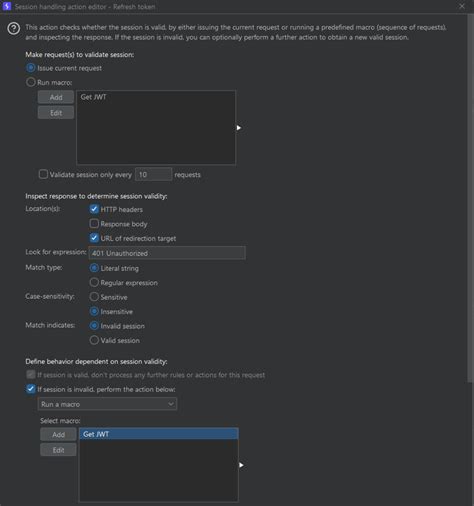Click the help question mark icon
The image size is (474, 506).
pyautogui.click(x=14, y=29)
